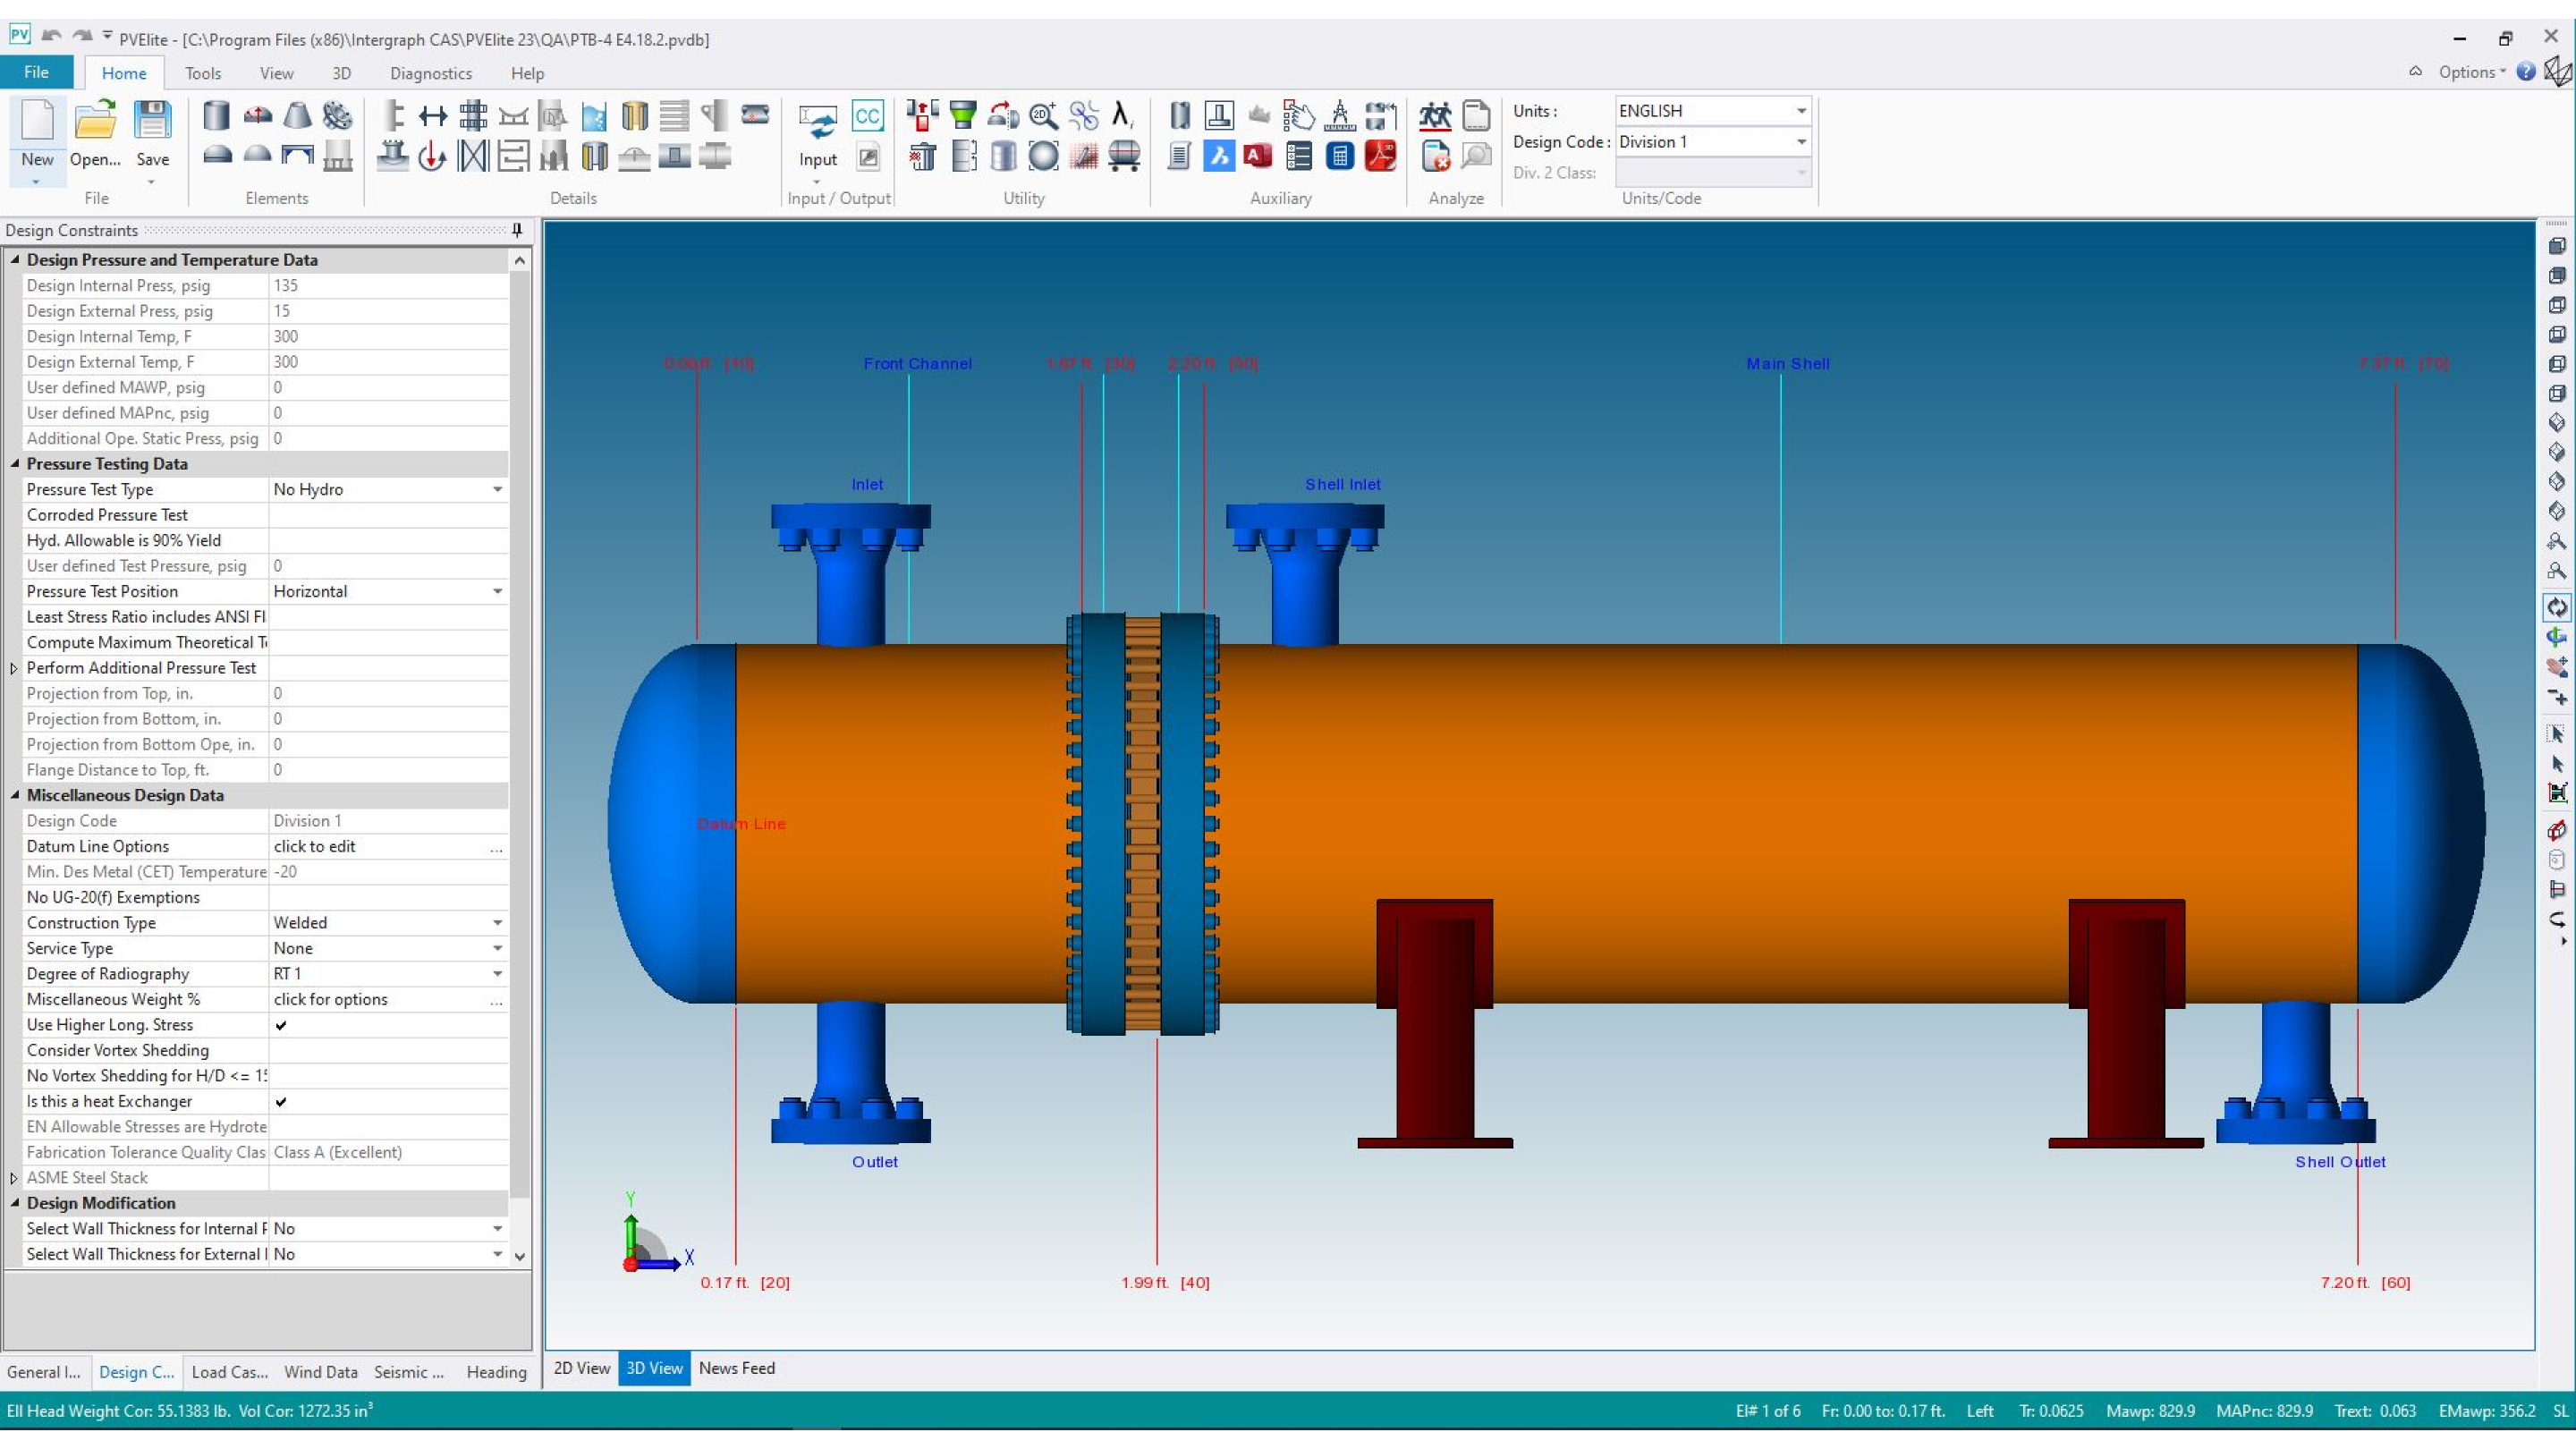This screenshot has height=1449, width=2576.
Task: Click the body flange element icon
Action: (338, 116)
